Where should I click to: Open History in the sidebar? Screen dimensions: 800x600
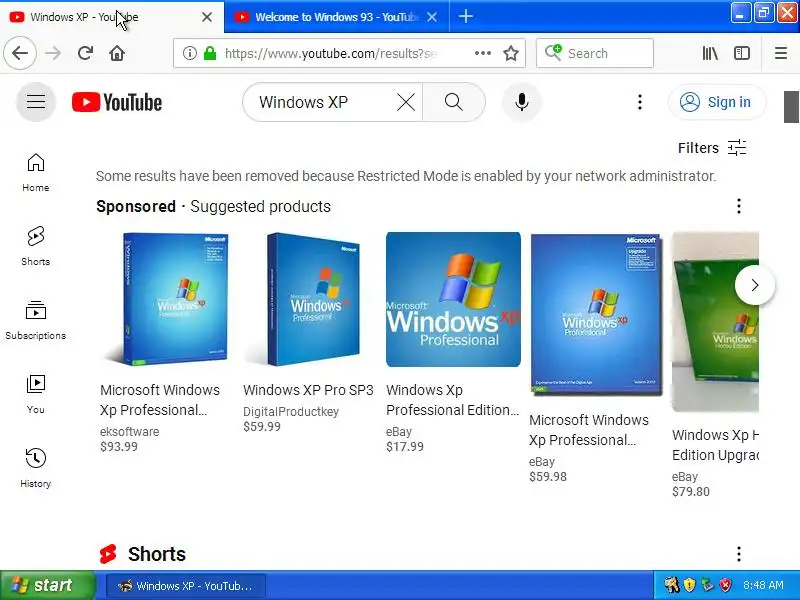(36, 468)
